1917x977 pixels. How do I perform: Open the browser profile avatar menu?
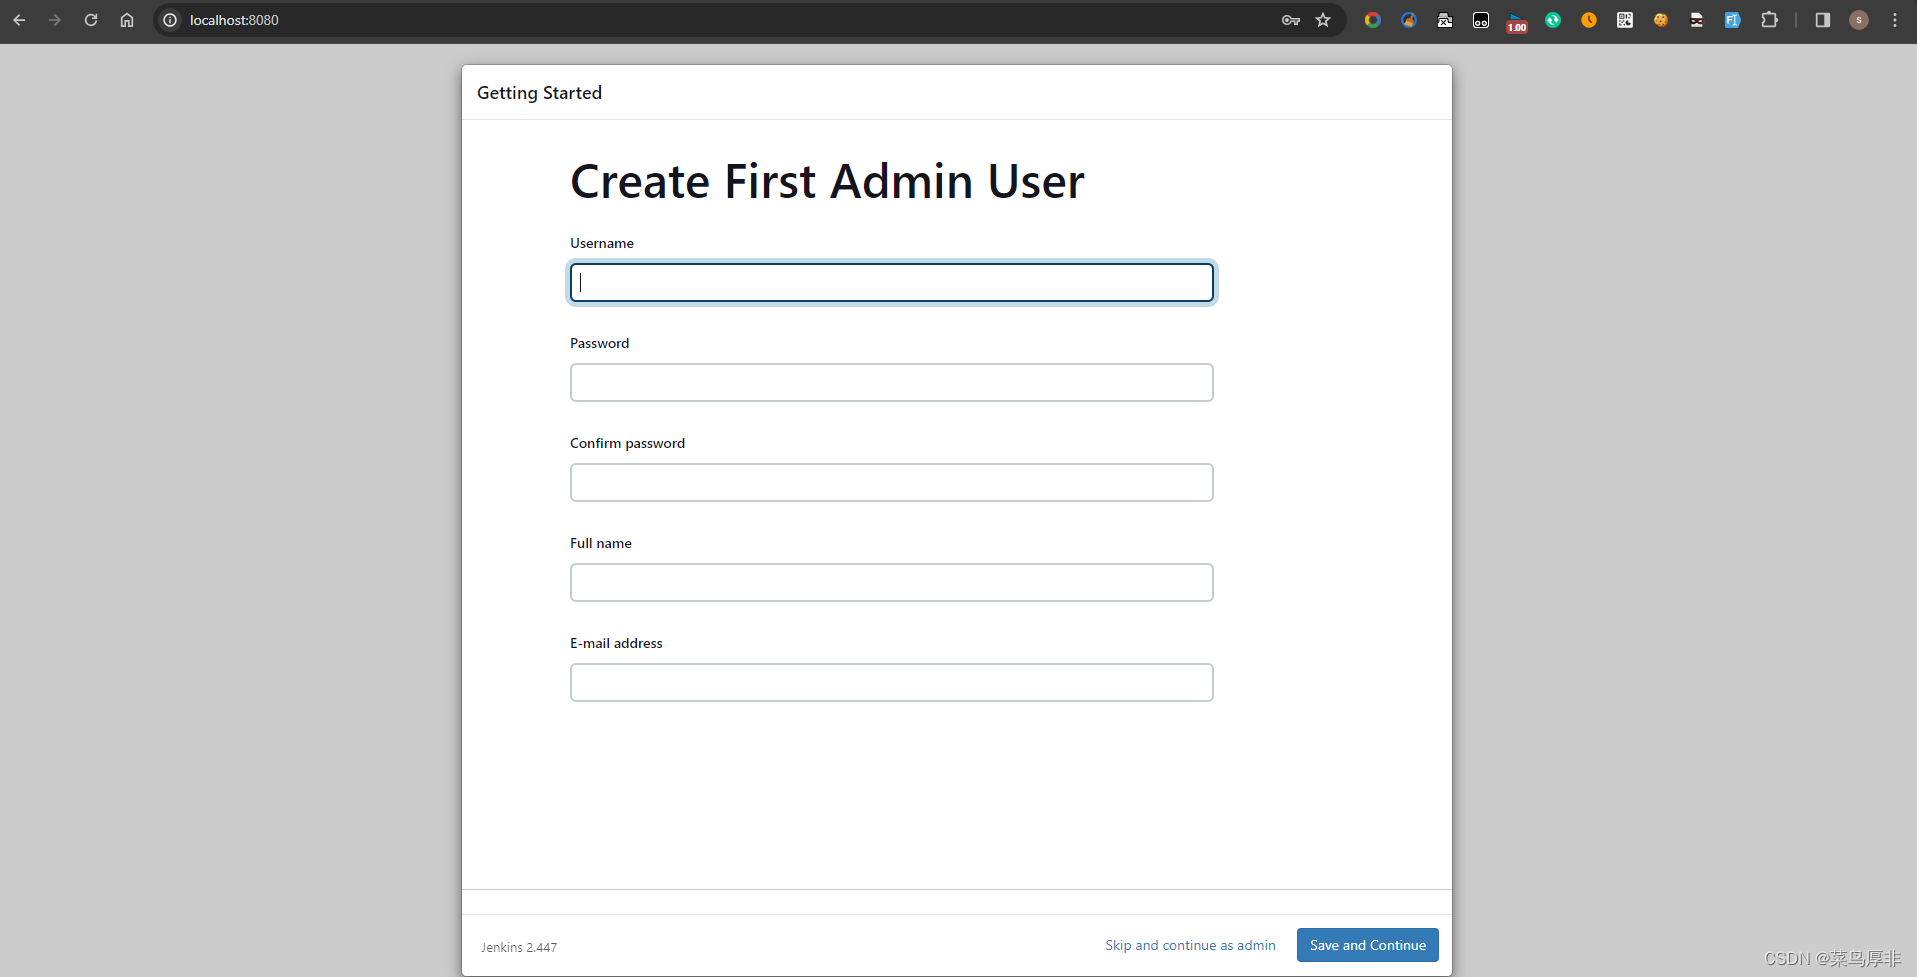[1861, 20]
